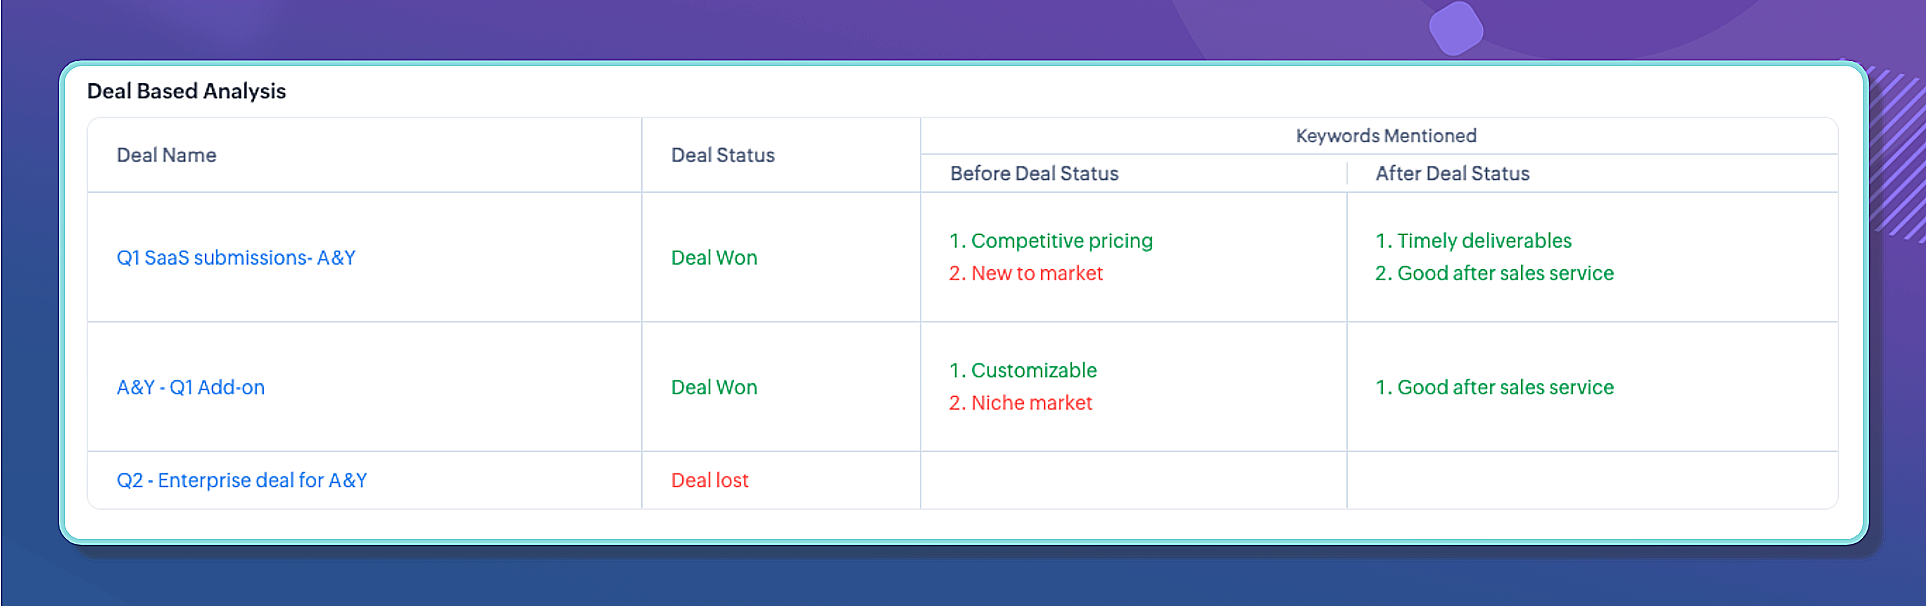This screenshot has width=1926, height=606.
Task: Click Deal Won status for Q1 Add-on
Action: (714, 388)
